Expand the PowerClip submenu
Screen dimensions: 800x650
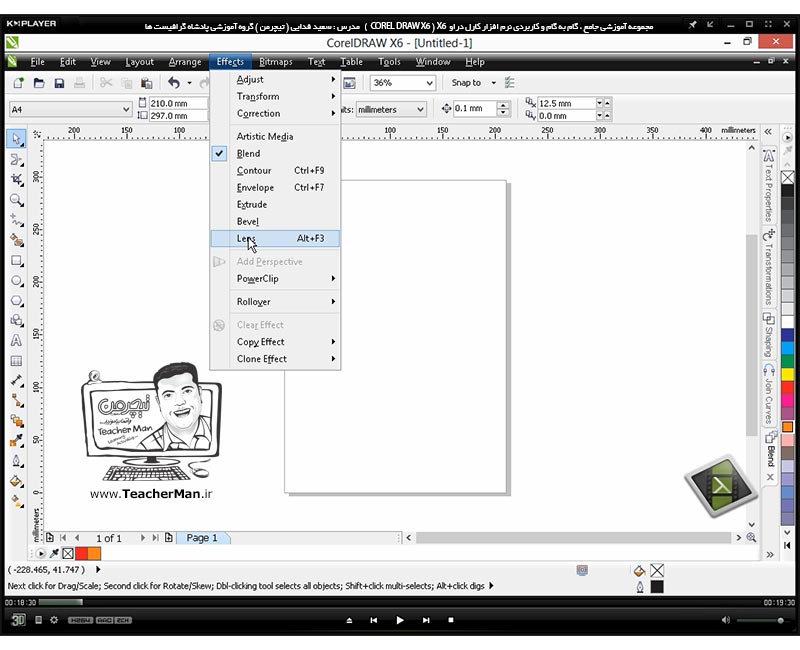275,279
